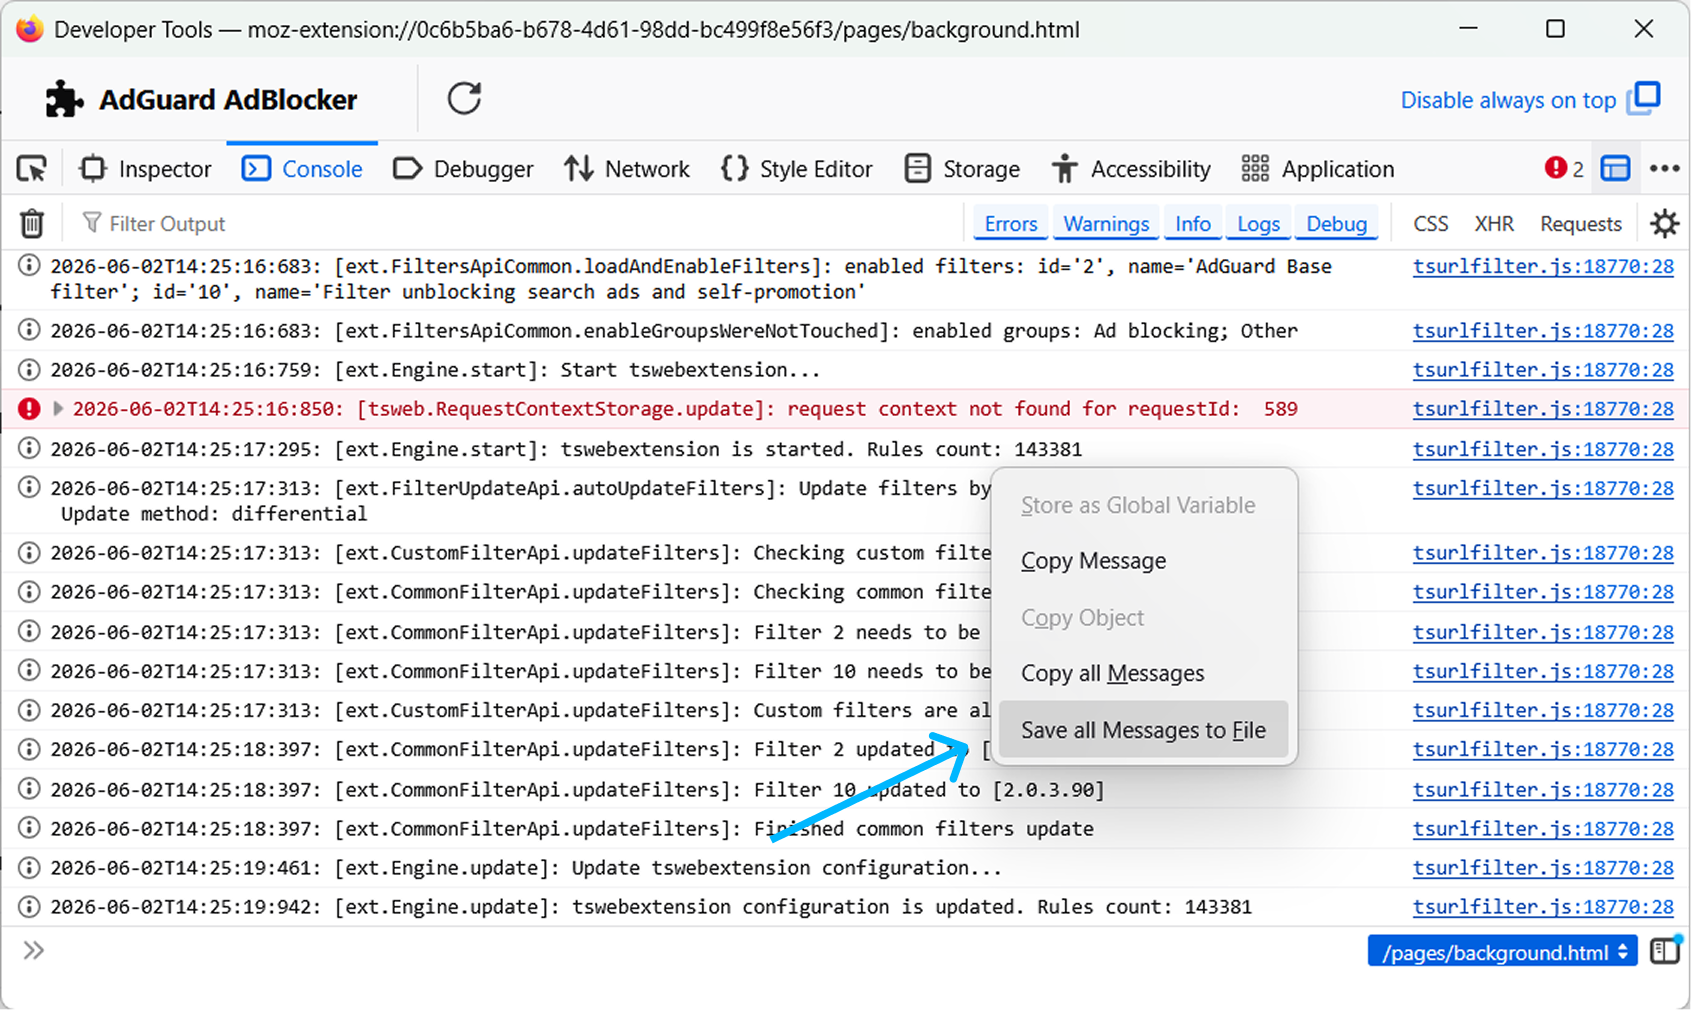Open tsurlfilter.js link on error row
This screenshot has height=1010, width=1691.
click(x=1543, y=409)
